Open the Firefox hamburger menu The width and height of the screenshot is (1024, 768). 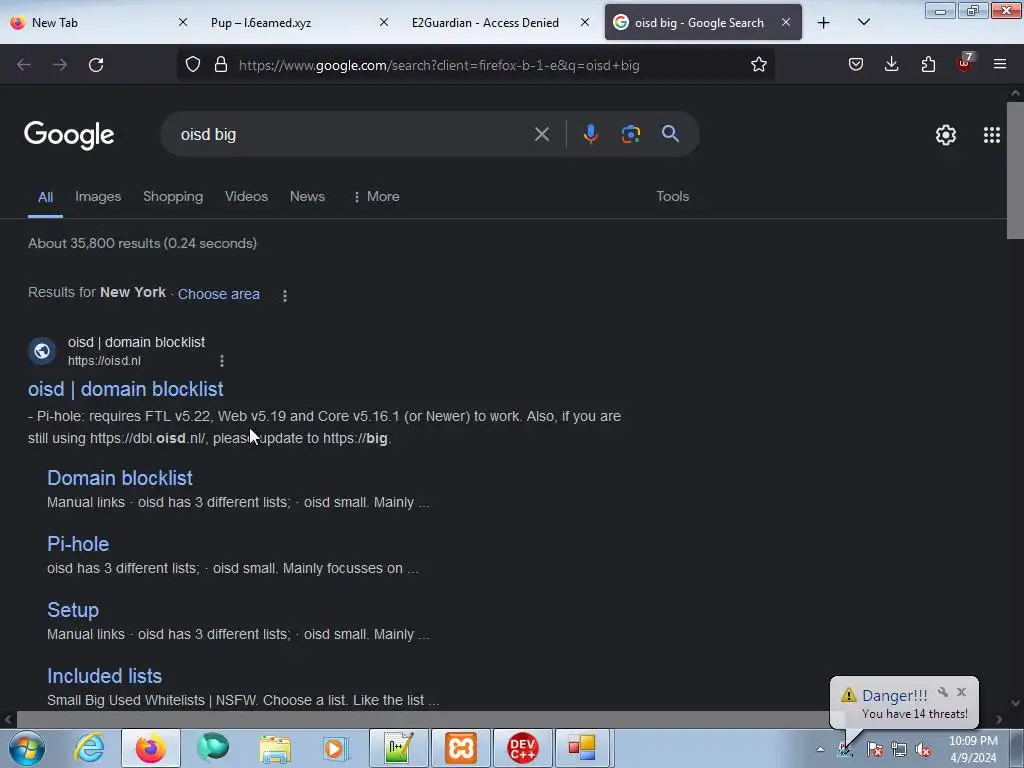point(1000,65)
